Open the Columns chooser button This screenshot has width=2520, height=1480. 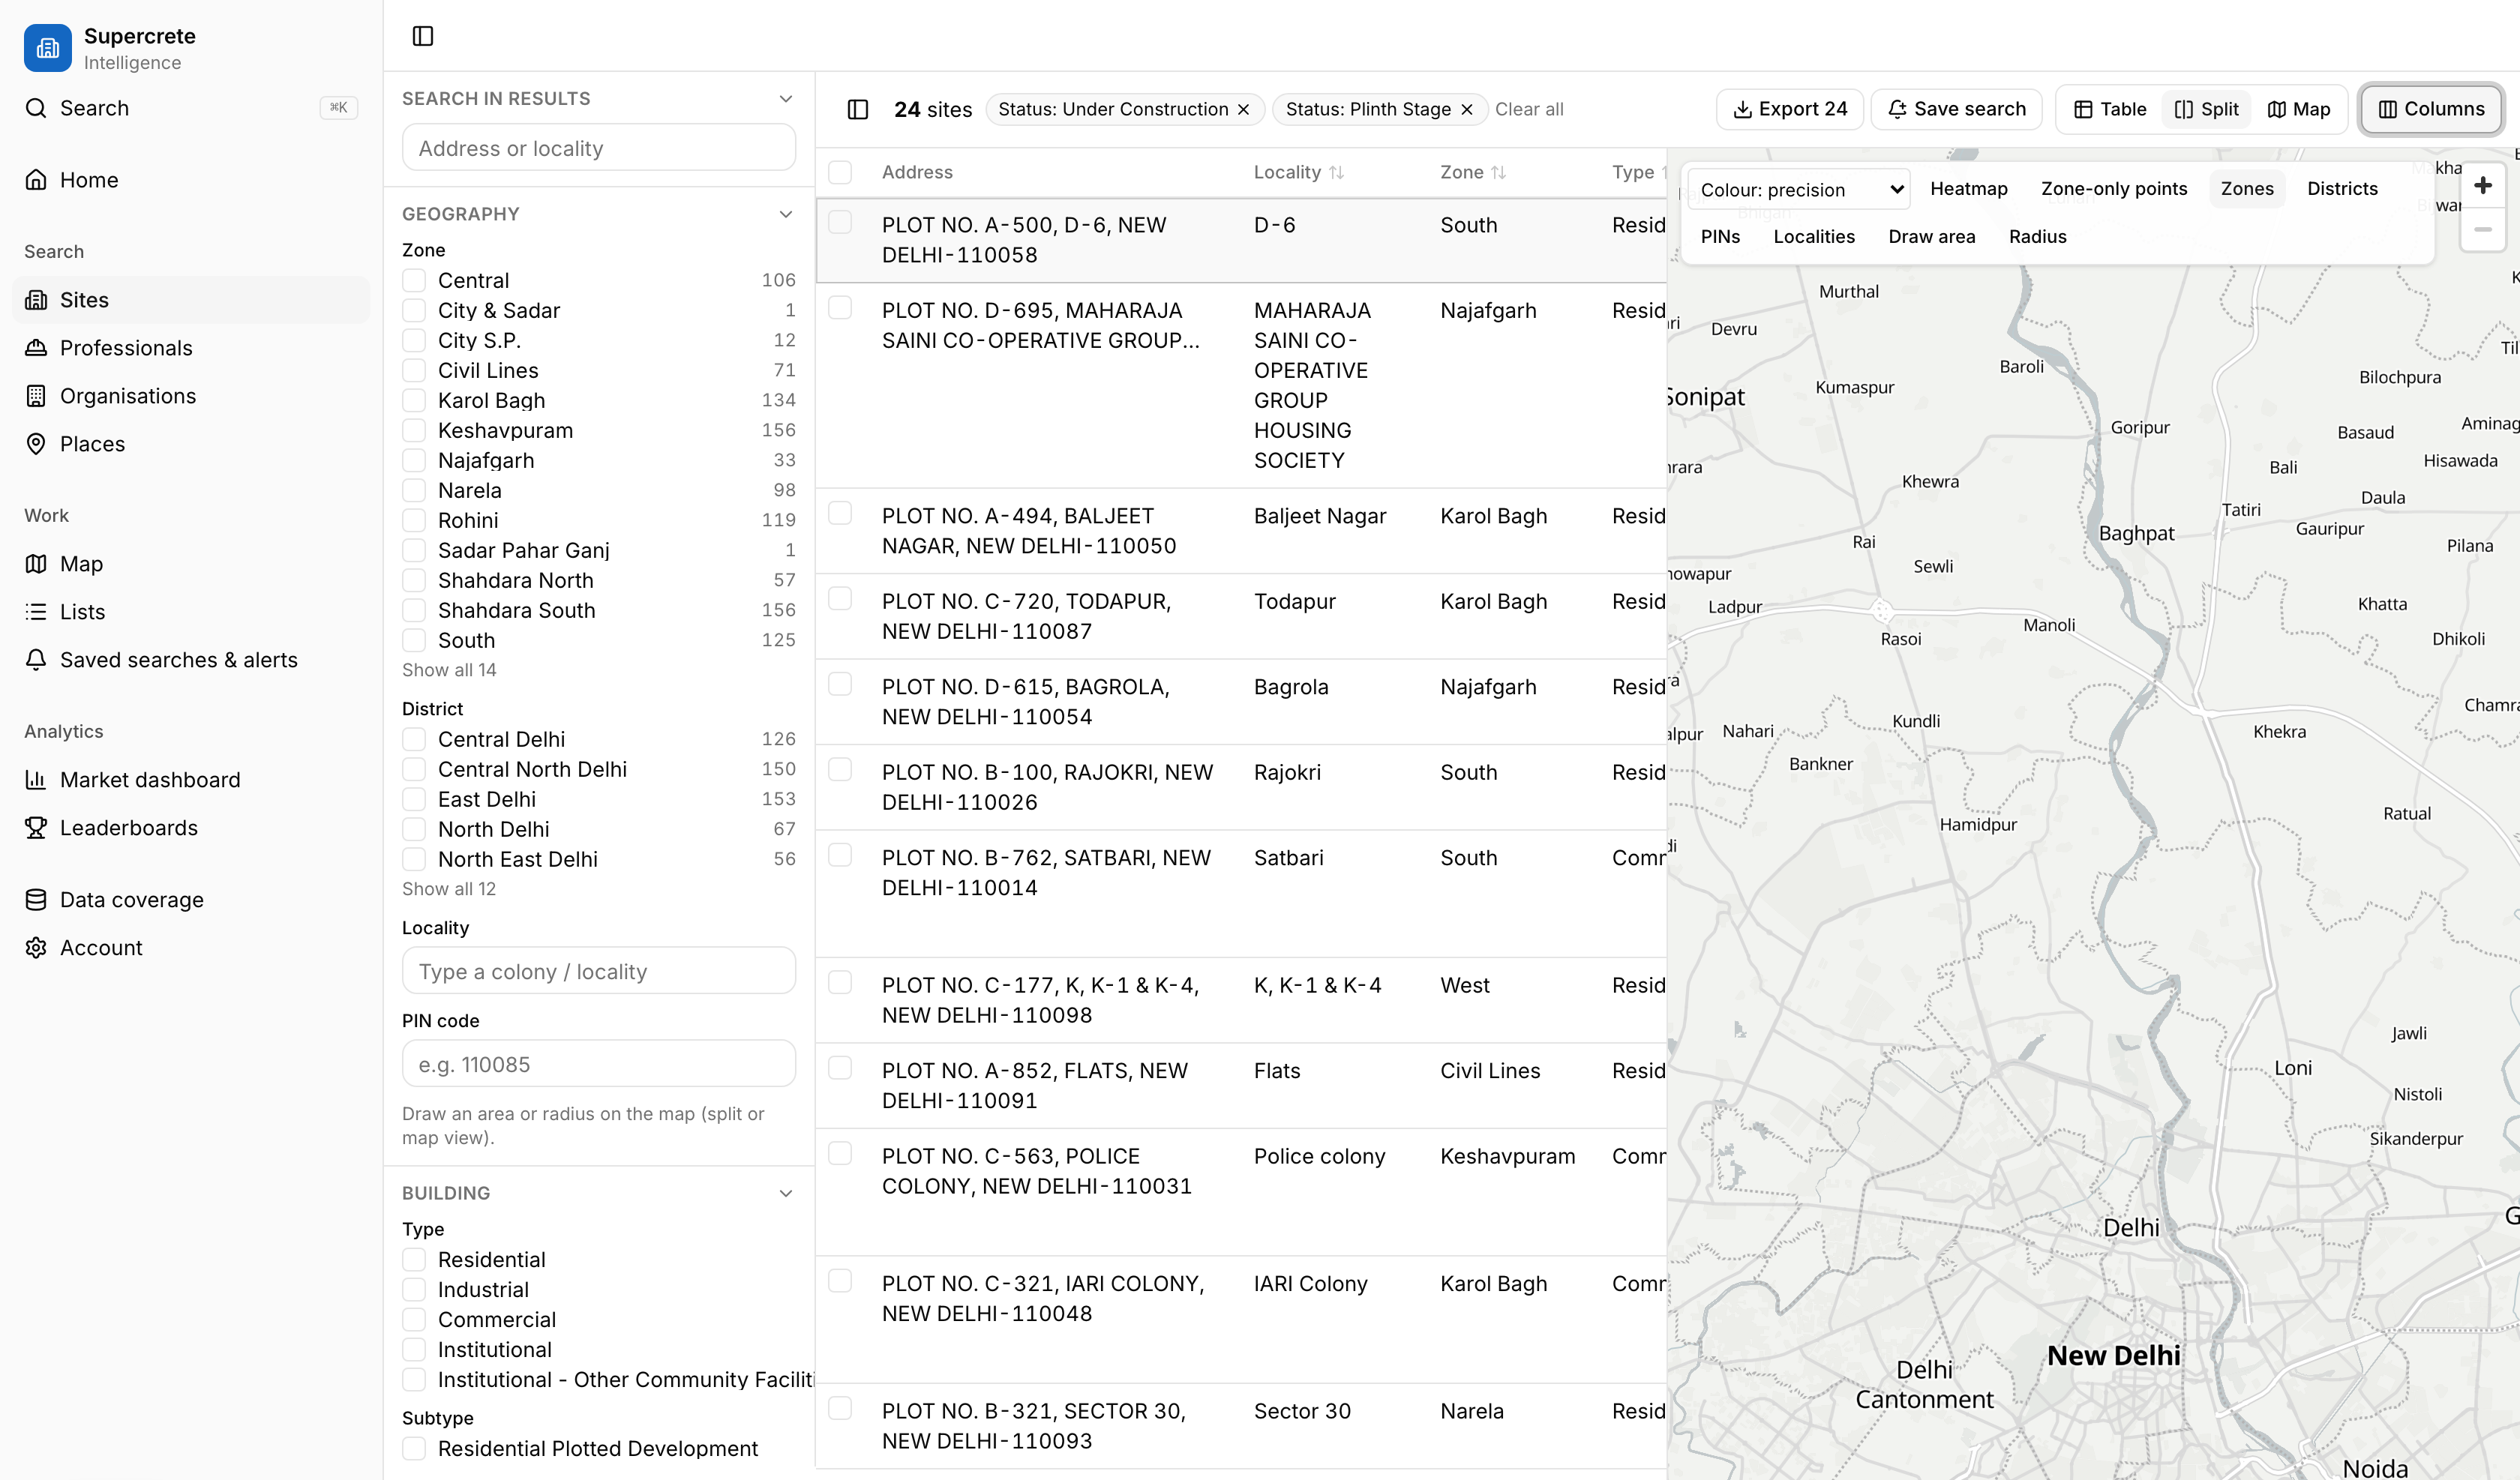coord(2431,109)
